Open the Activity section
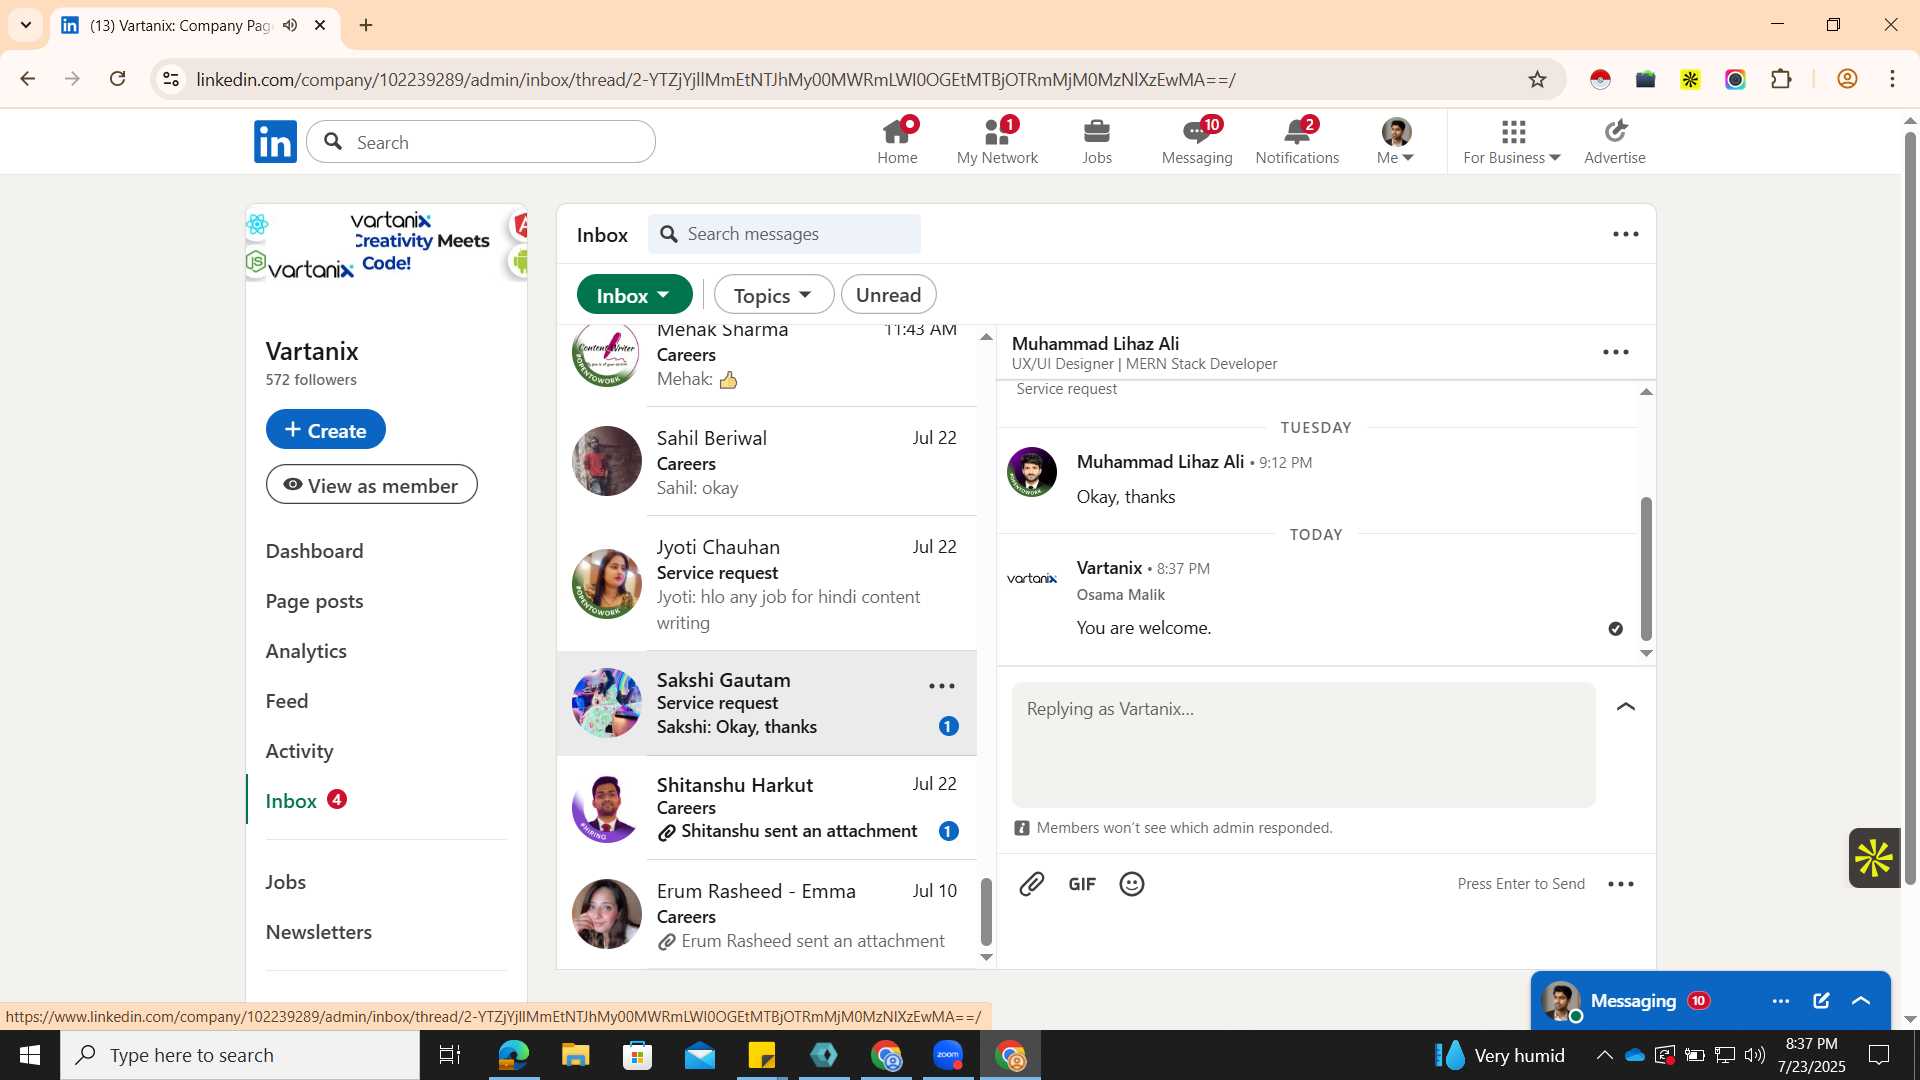This screenshot has width=1920, height=1080. [299, 751]
